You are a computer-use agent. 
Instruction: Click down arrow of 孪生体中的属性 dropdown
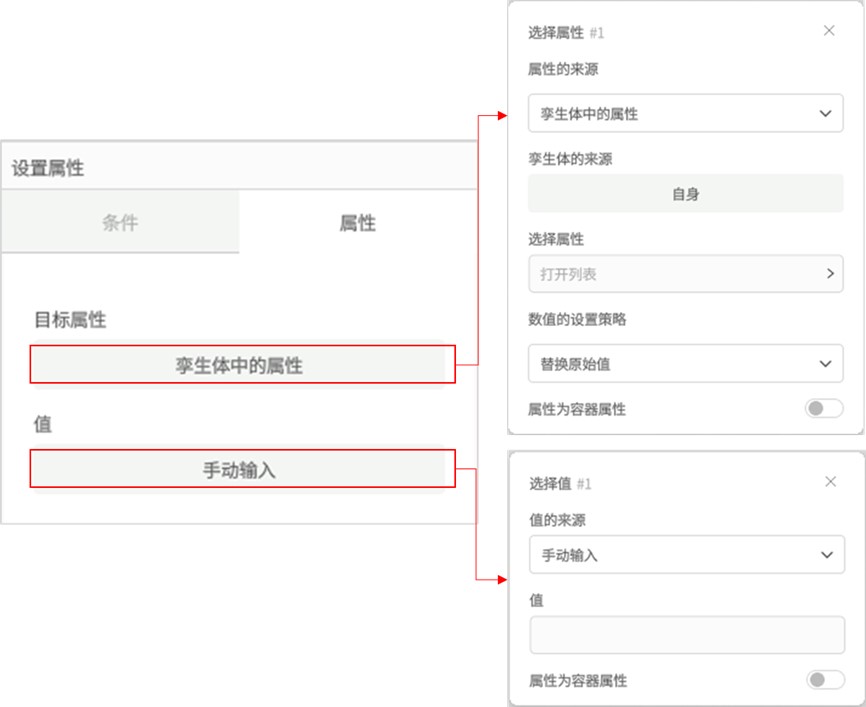[x=825, y=114]
